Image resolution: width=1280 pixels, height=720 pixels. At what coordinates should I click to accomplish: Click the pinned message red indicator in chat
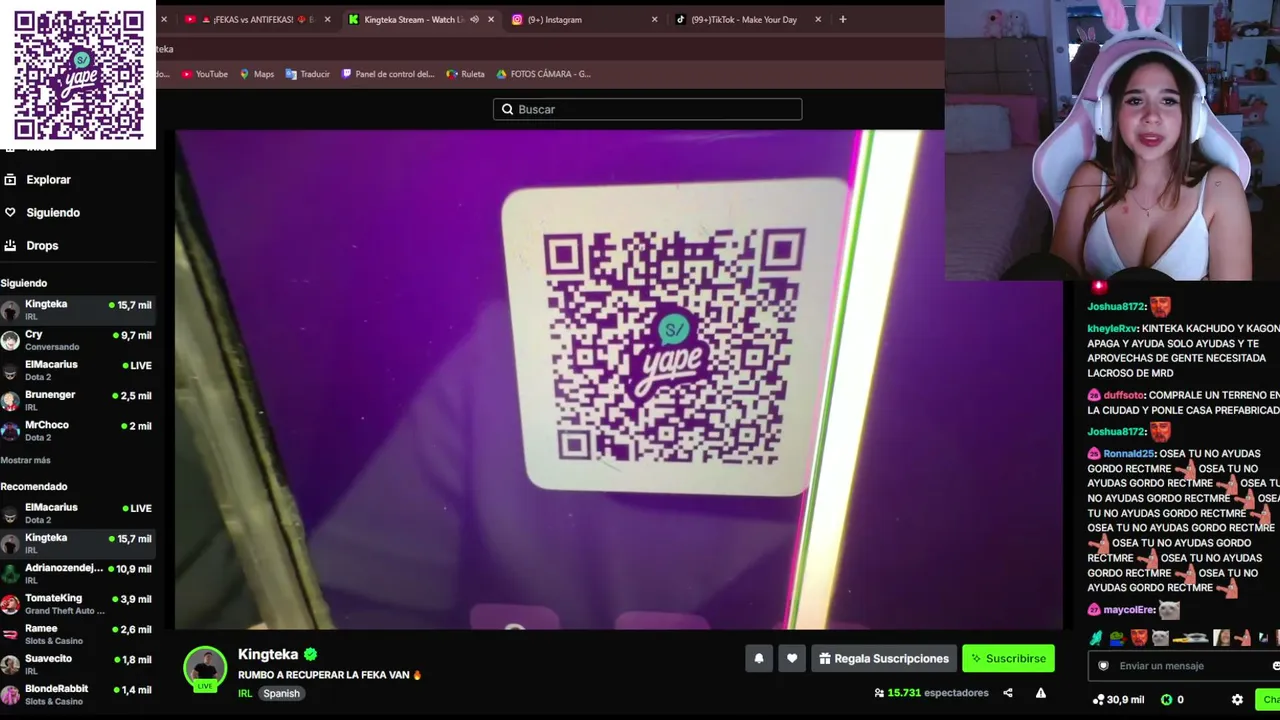pyautogui.click(x=1099, y=287)
